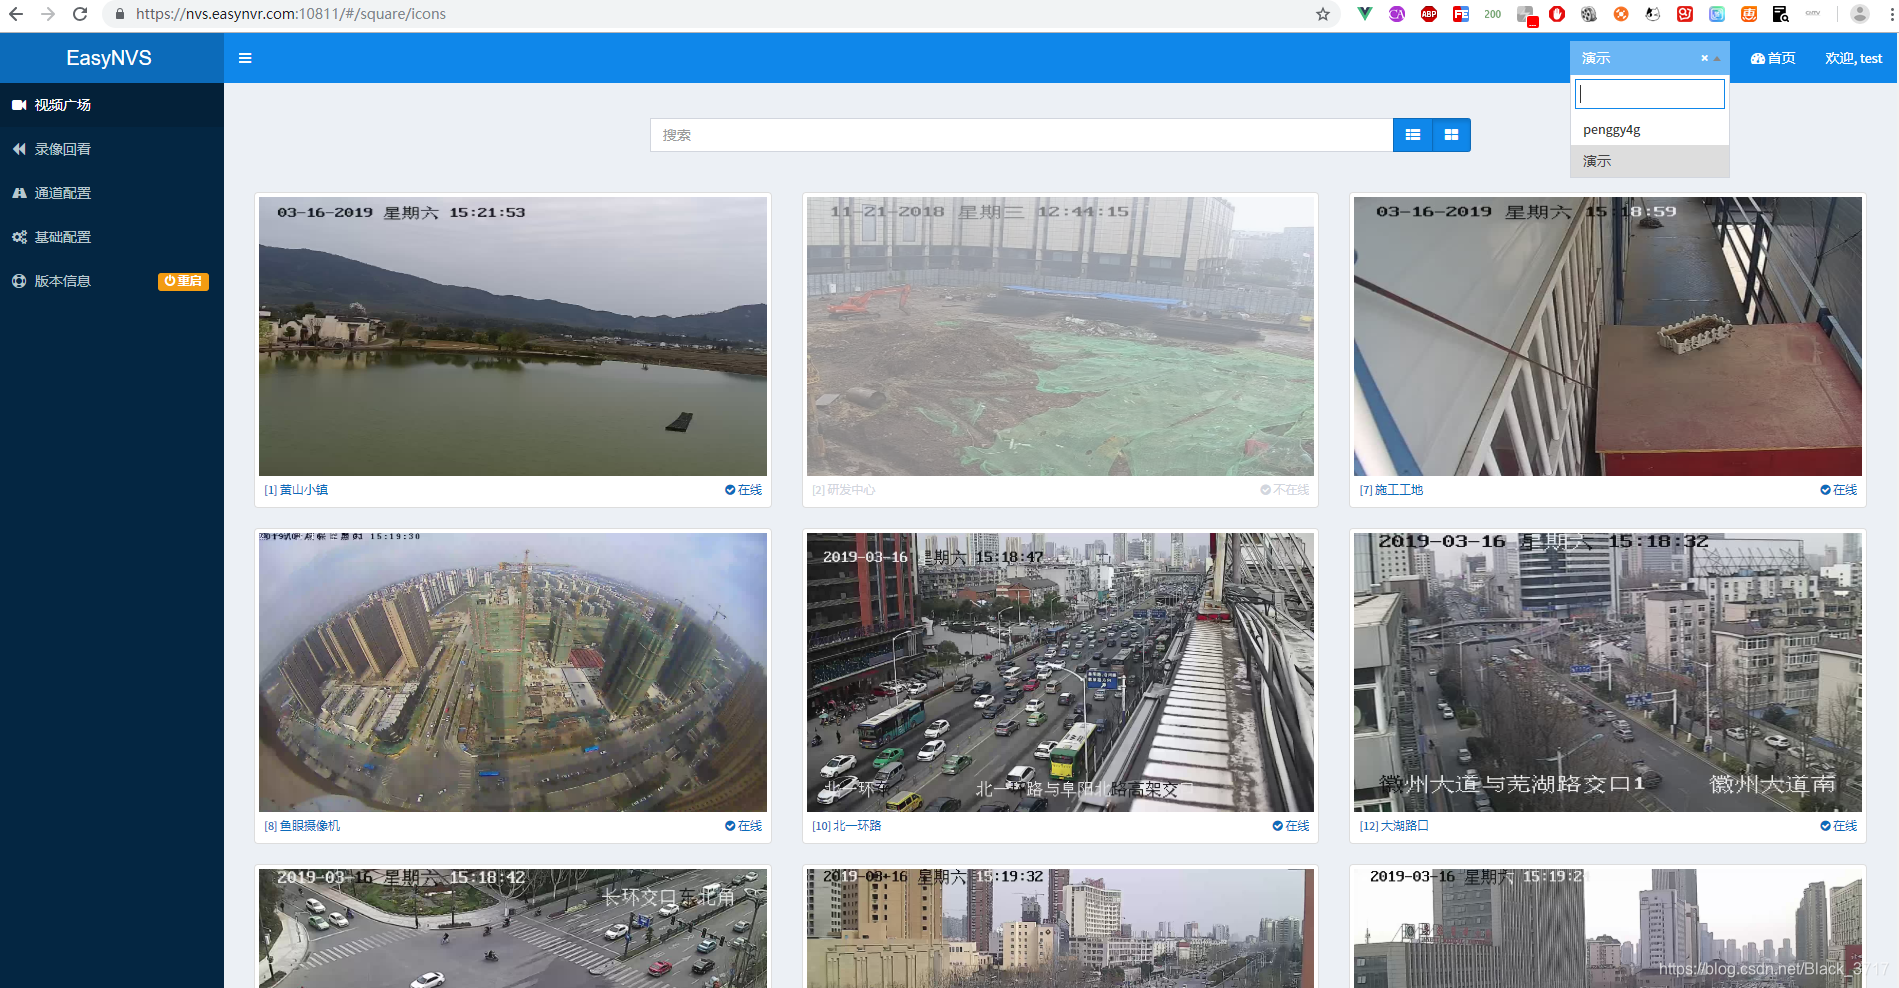The width and height of the screenshot is (1899, 988).
Task: Collapse the 演示 dropdown arrow
Action: coord(1717,58)
